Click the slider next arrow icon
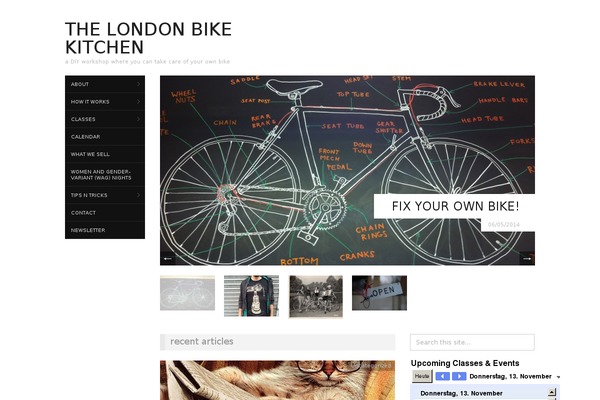 [x=527, y=259]
